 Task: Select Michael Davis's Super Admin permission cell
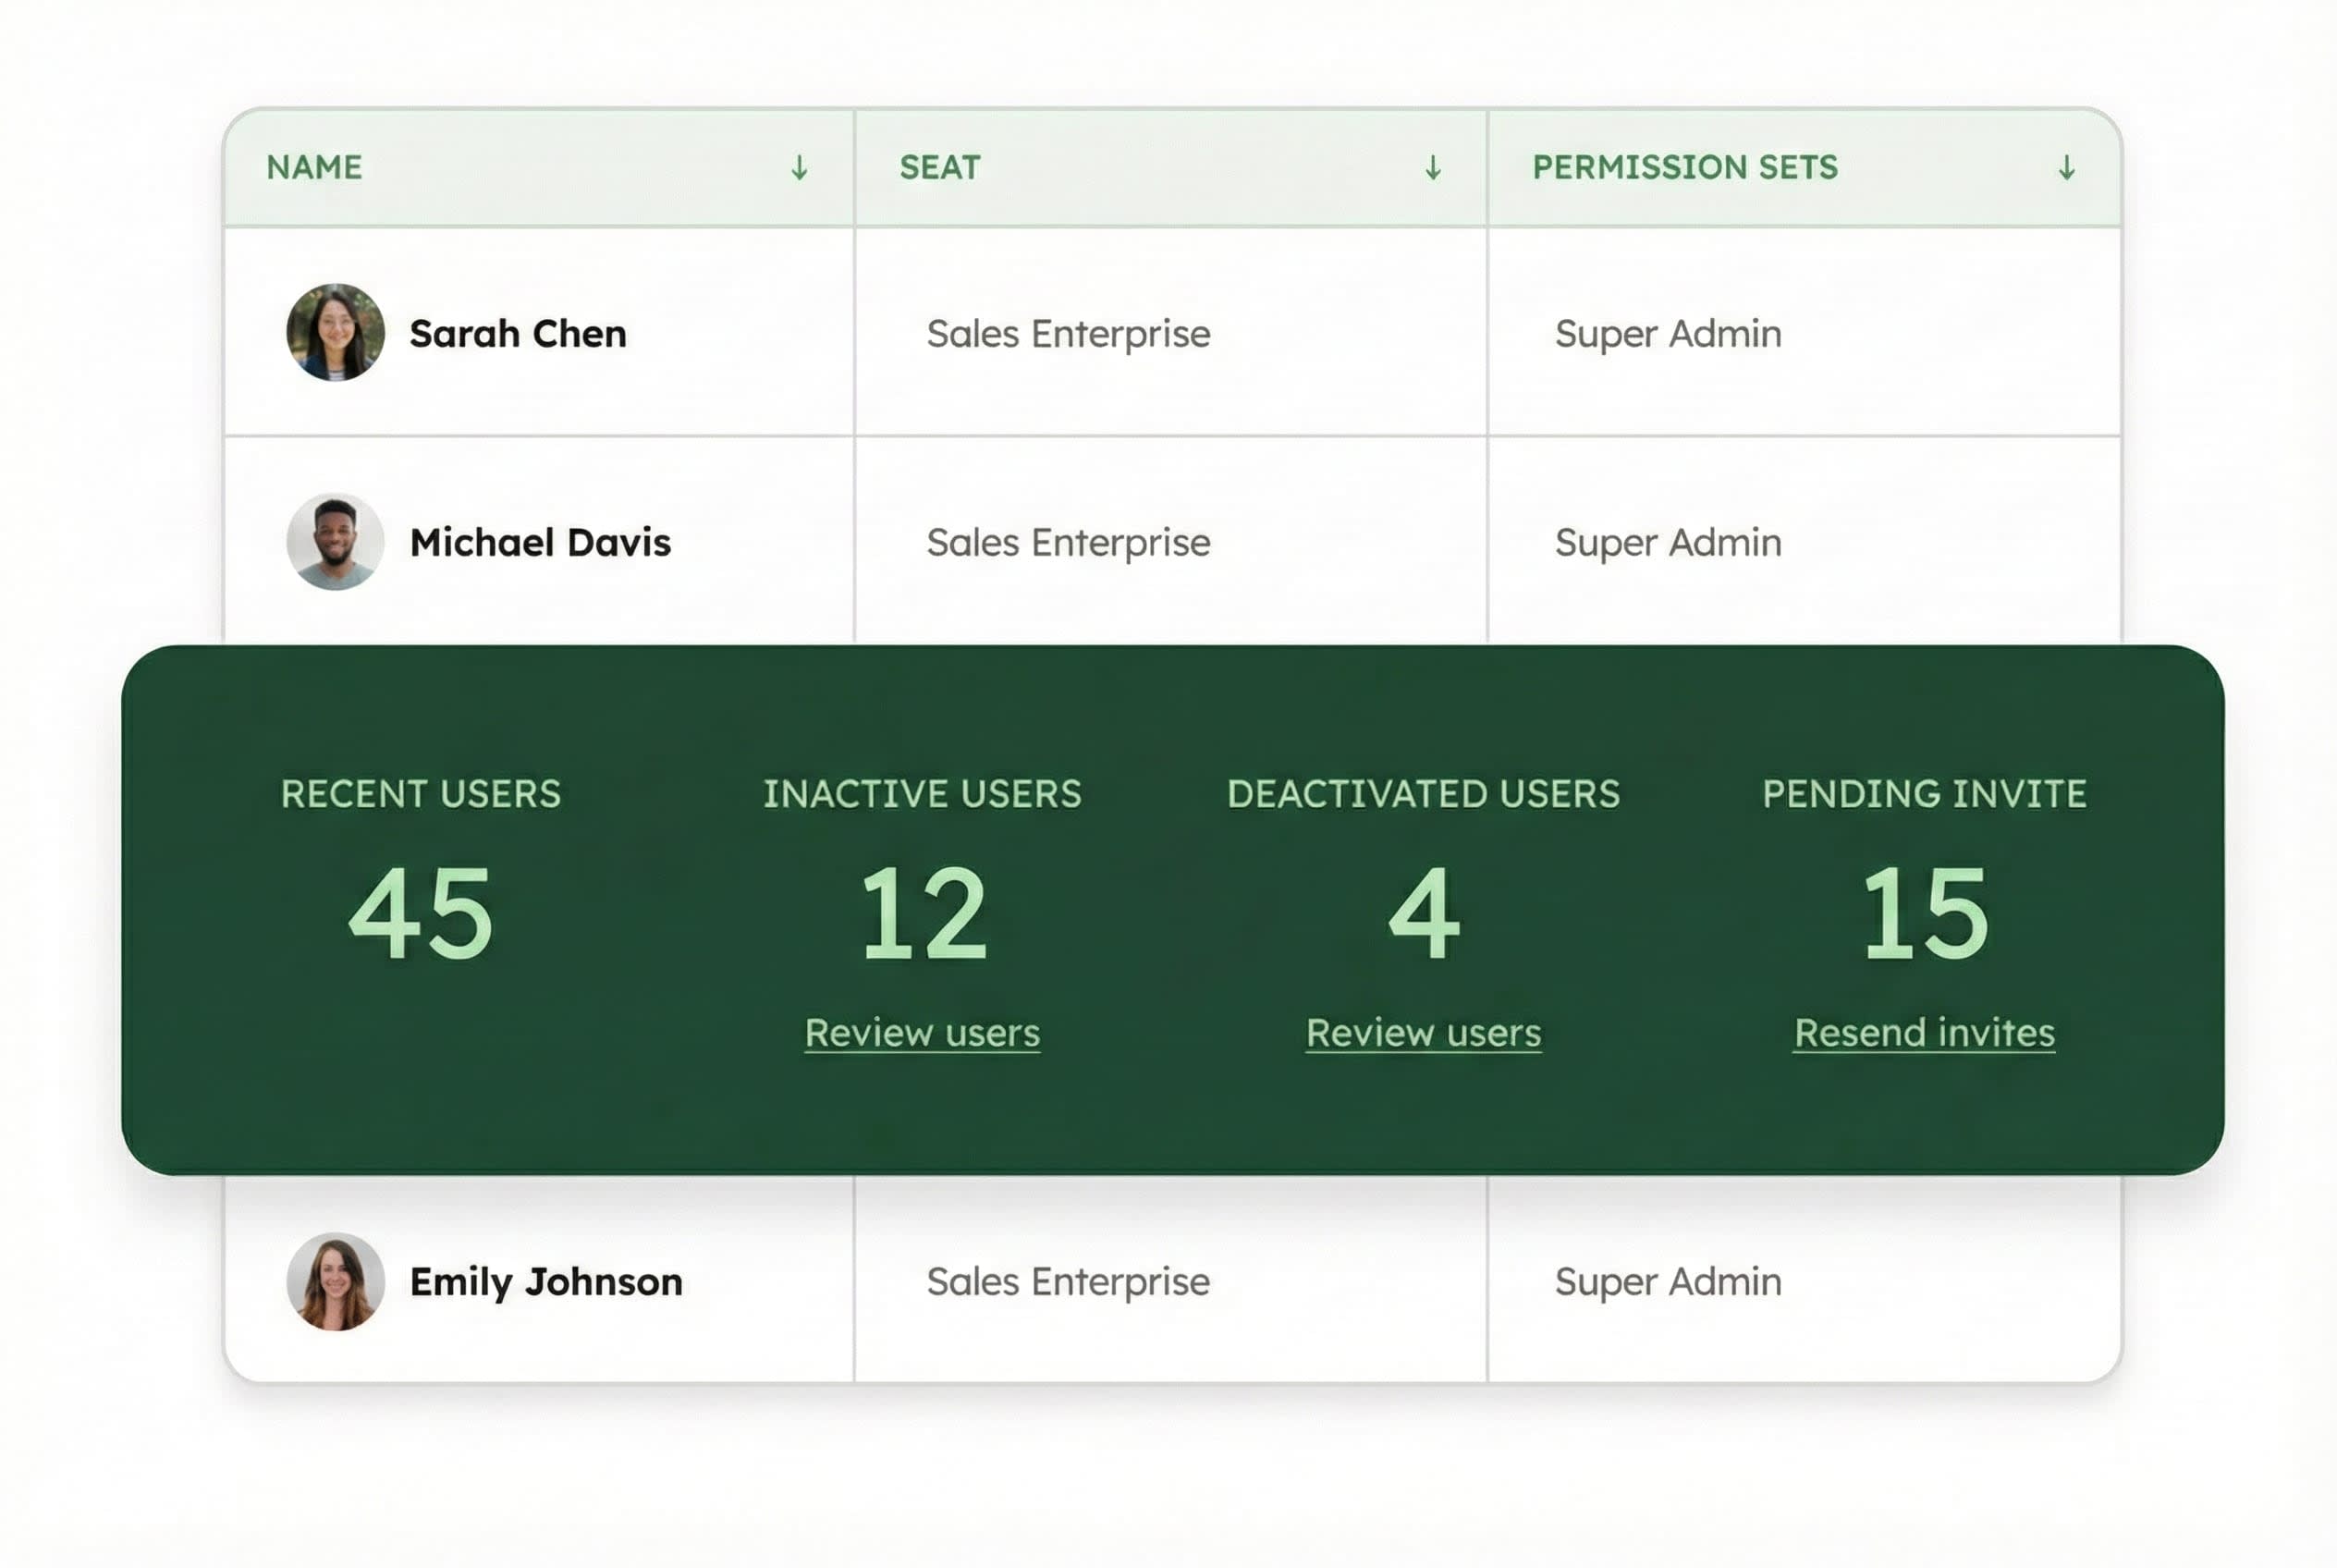pos(1667,542)
